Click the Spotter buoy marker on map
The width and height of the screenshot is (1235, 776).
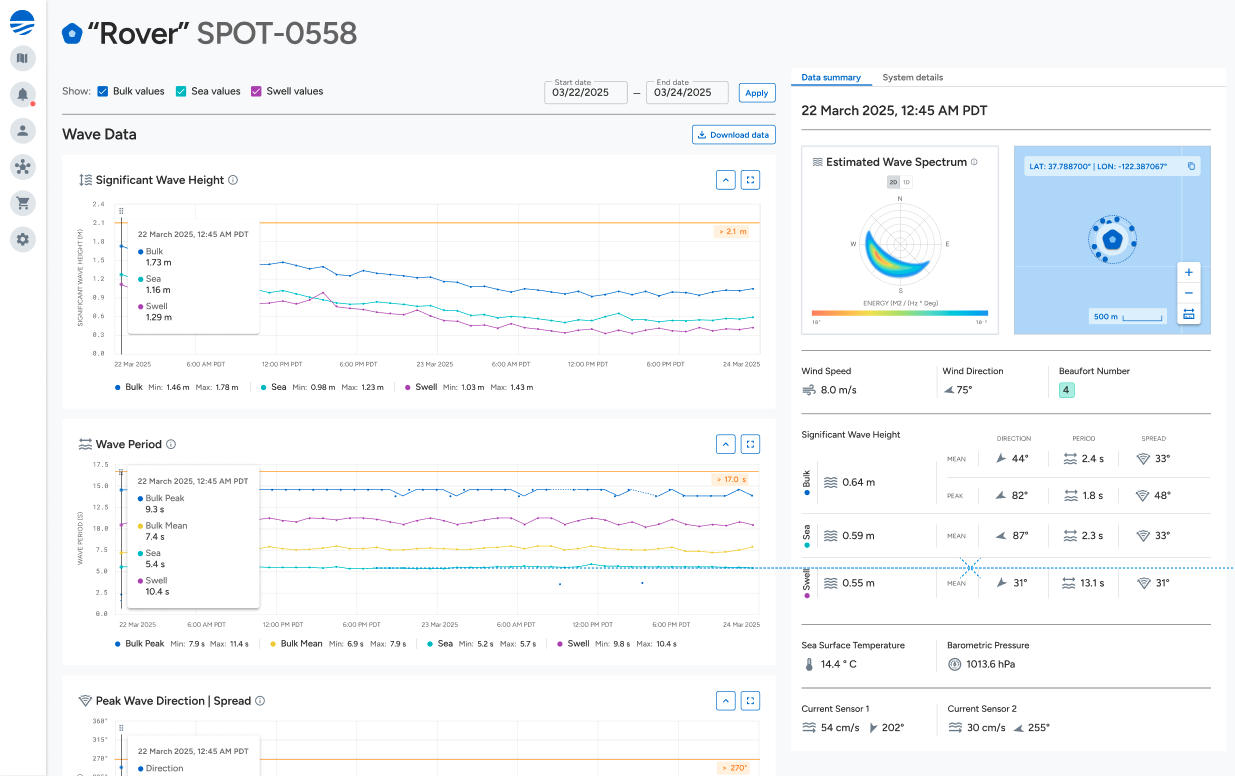coord(1112,240)
